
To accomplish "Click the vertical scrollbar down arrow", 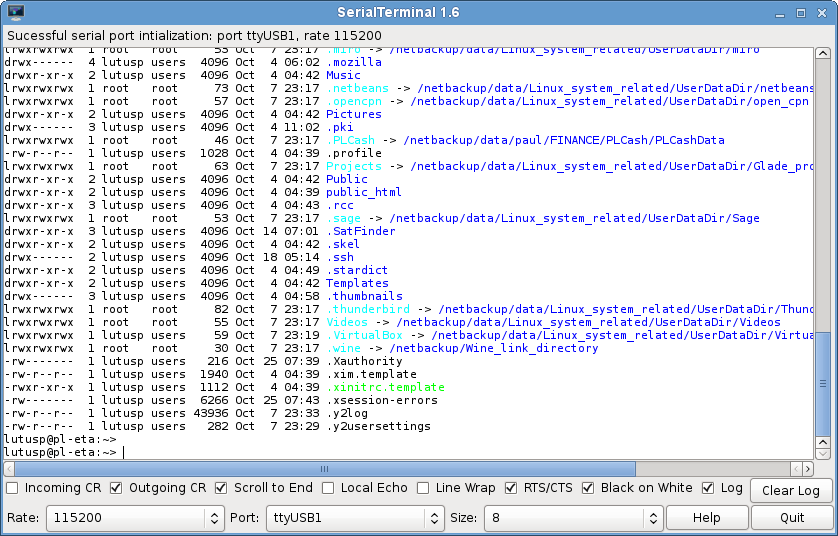I will [822, 452].
